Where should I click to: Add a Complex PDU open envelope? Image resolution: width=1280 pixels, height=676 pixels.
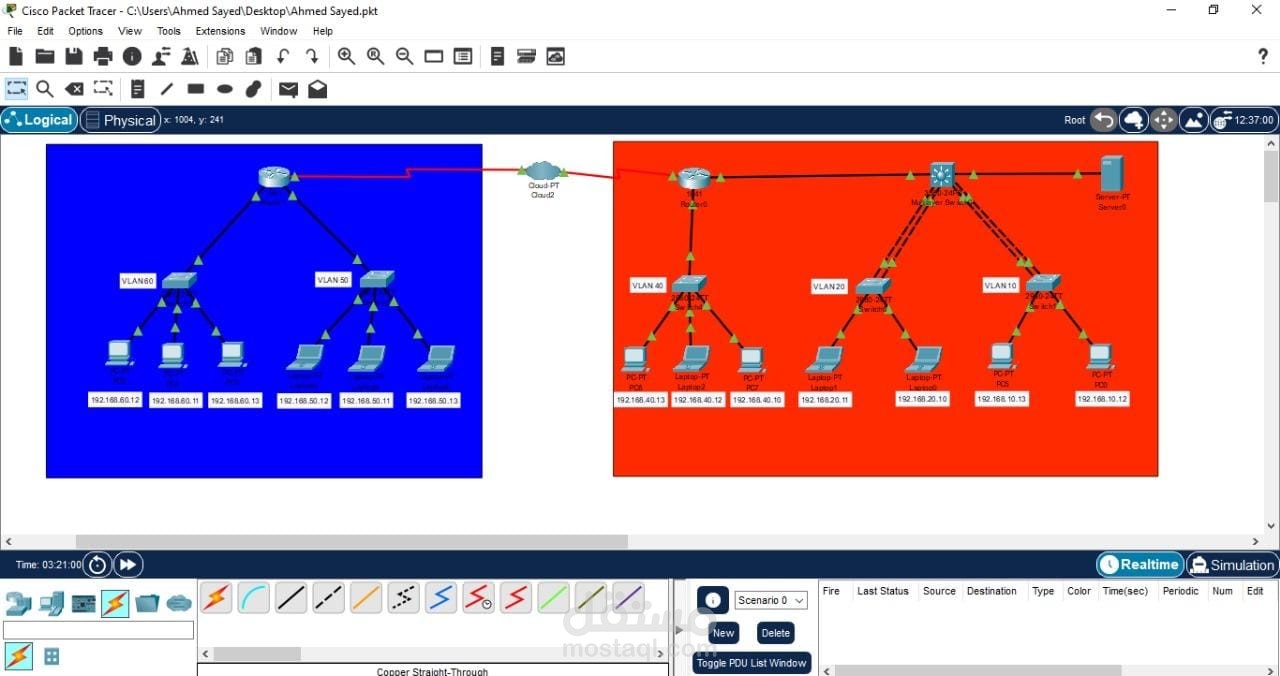click(x=317, y=89)
